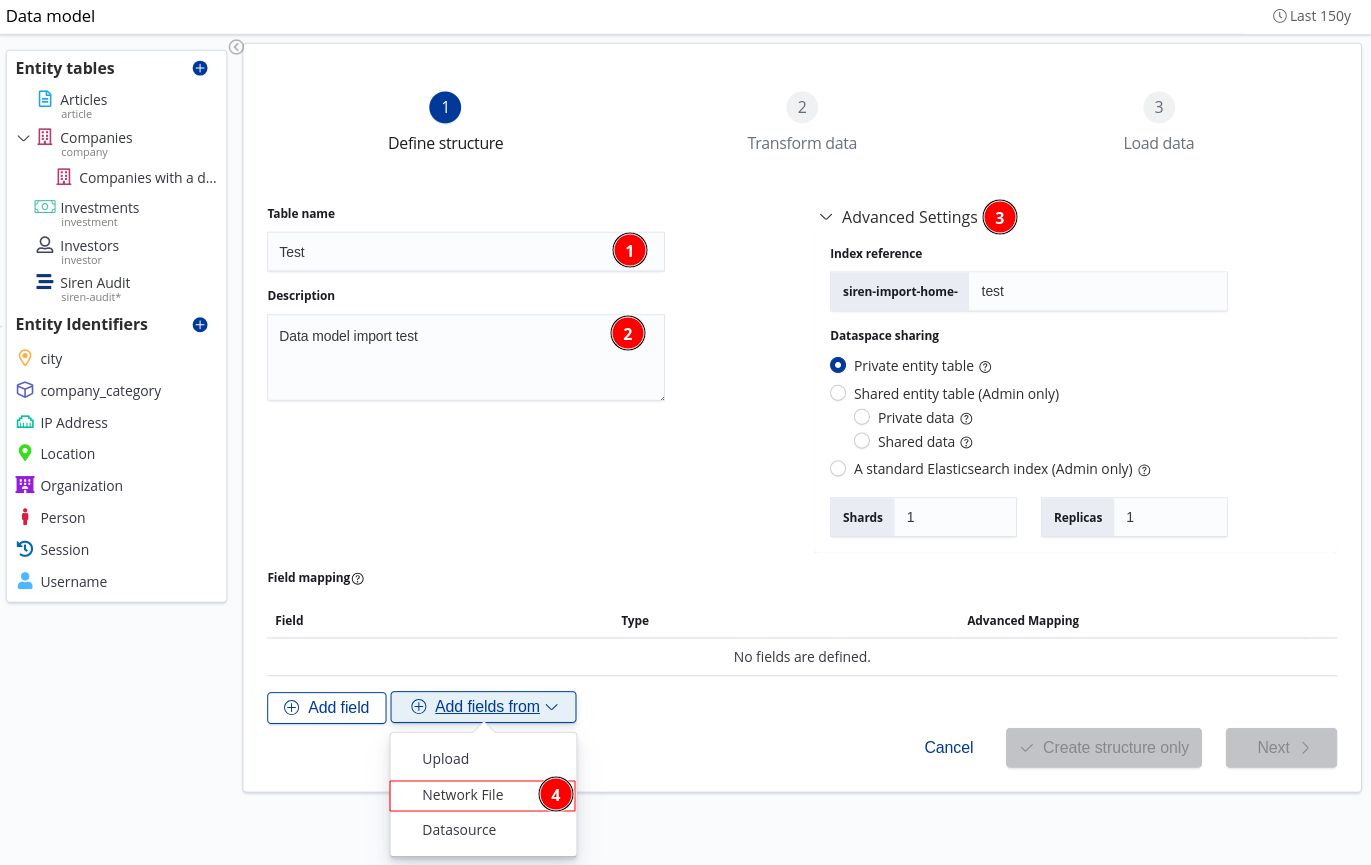Select Private entity table radio option
The height and width of the screenshot is (865, 1371).
[838, 366]
